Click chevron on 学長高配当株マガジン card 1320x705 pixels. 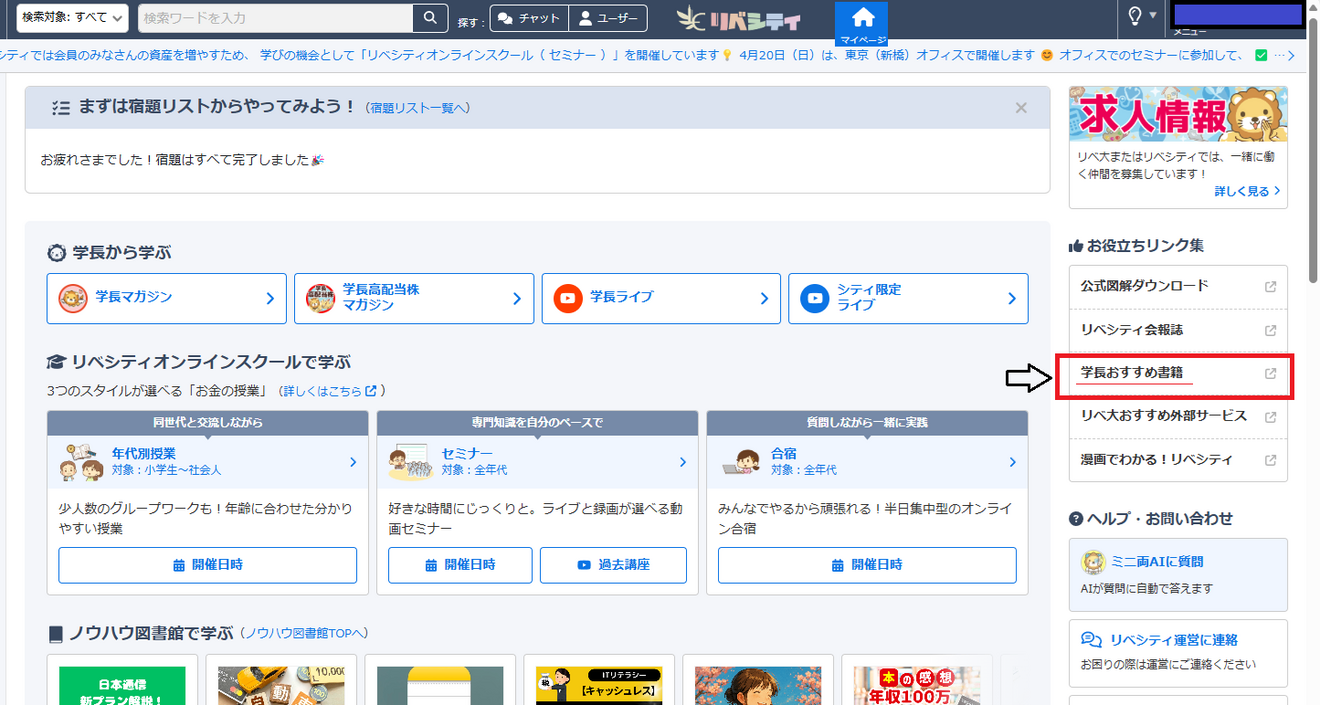pos(517,298)
